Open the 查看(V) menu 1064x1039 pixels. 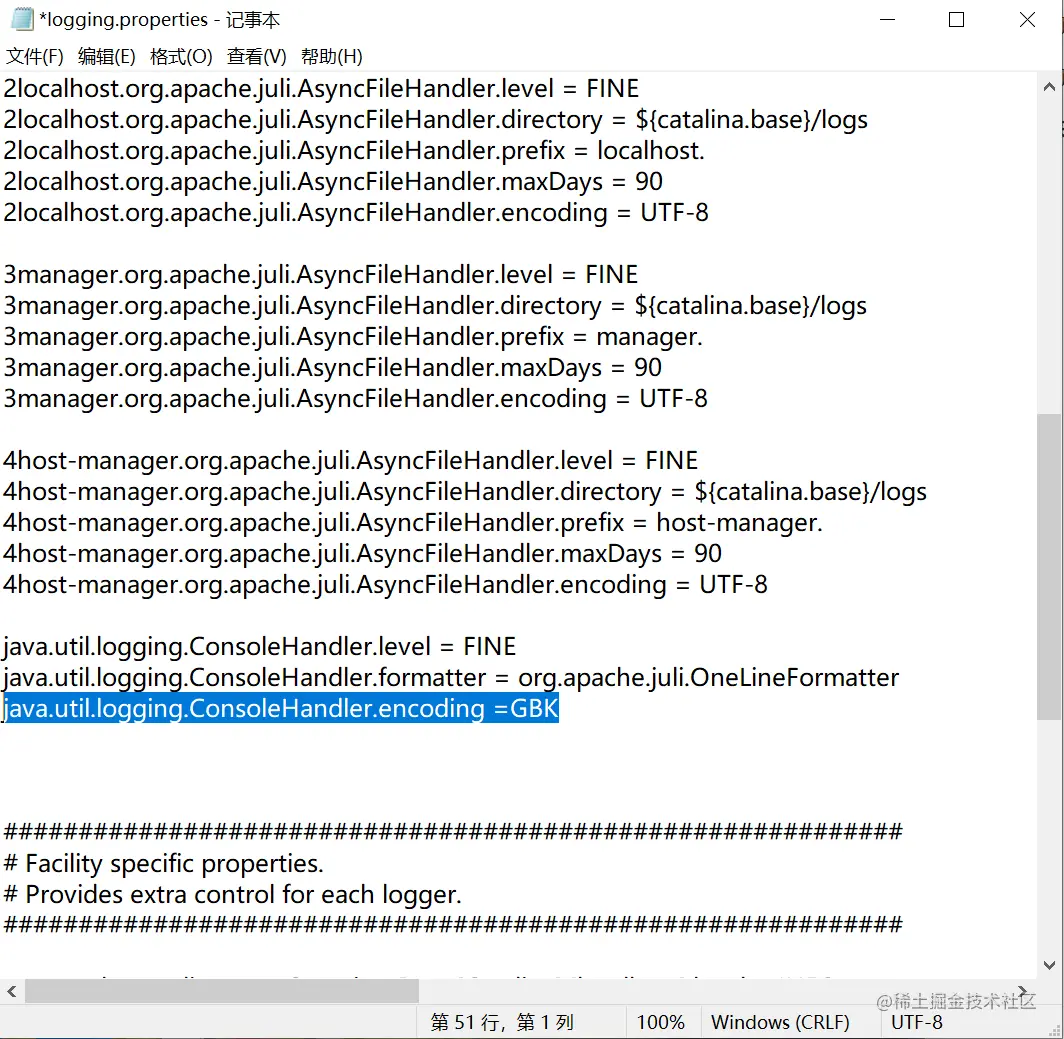256,56
